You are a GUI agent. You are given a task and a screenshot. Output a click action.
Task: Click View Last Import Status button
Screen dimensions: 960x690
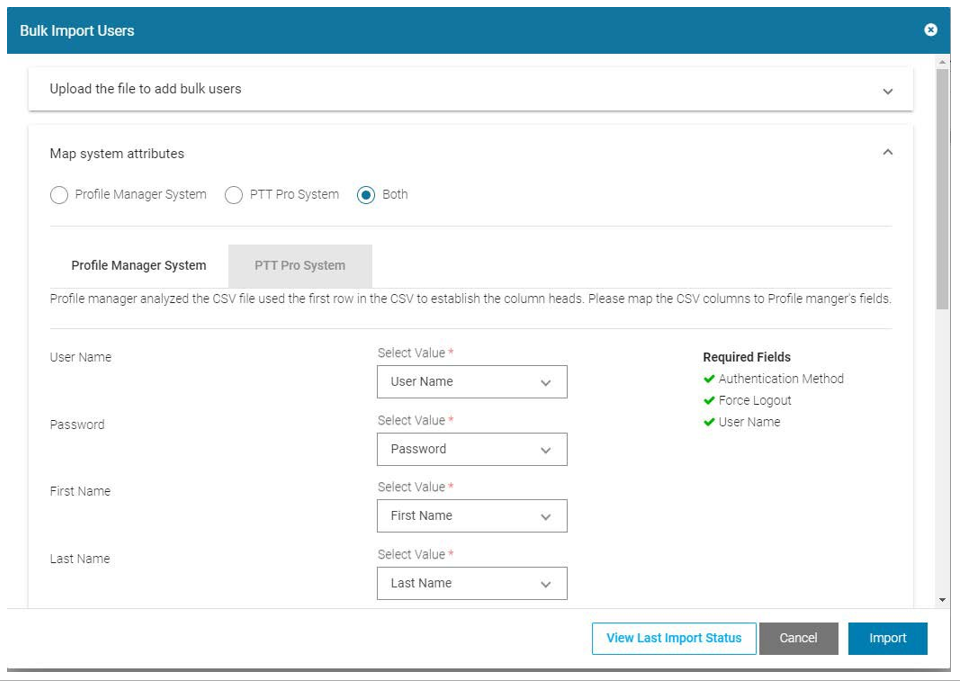click(x=674, y=638)
